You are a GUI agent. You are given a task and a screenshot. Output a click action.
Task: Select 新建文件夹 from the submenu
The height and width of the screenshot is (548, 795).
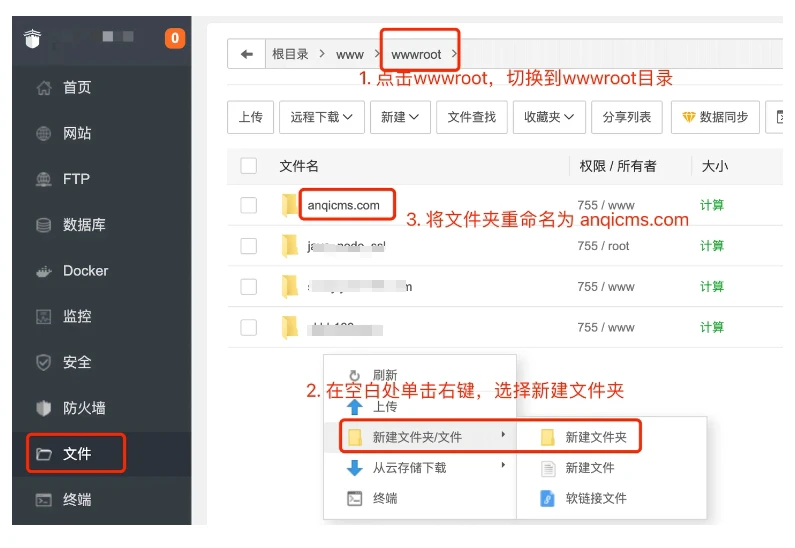(595, 437)
